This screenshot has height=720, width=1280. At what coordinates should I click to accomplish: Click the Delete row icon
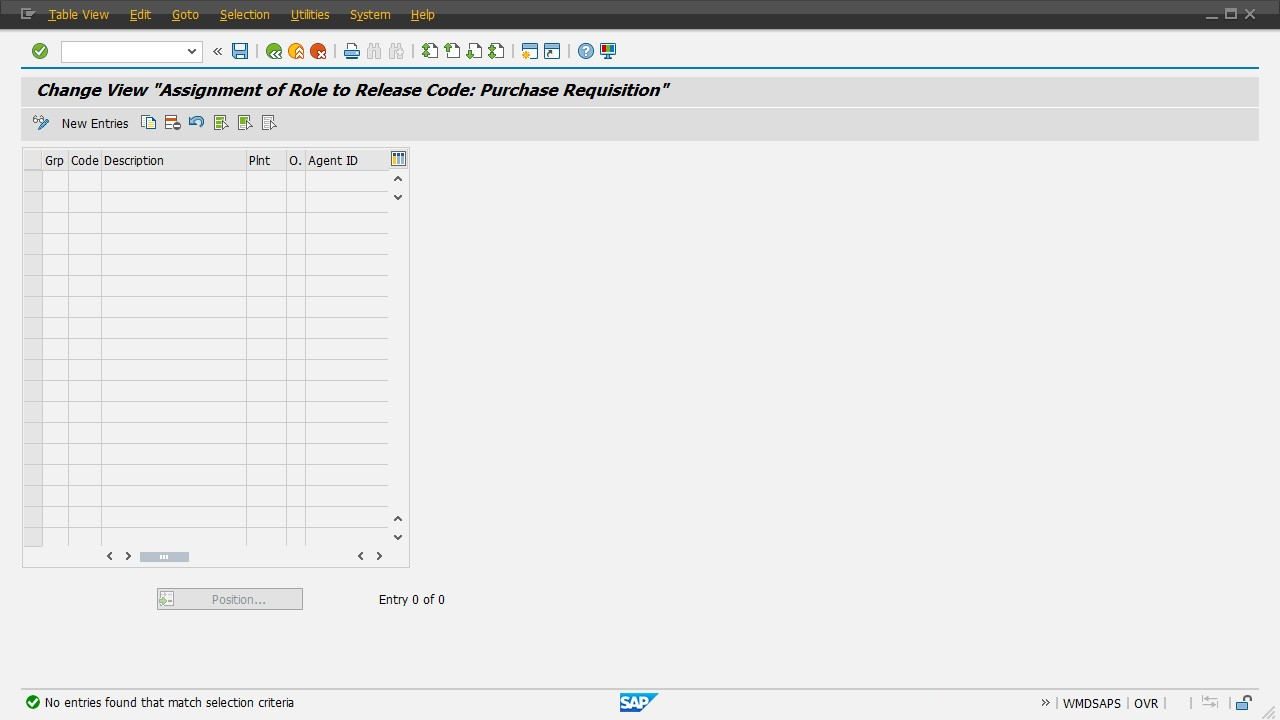pyautogui.click(x=172, y=123)
